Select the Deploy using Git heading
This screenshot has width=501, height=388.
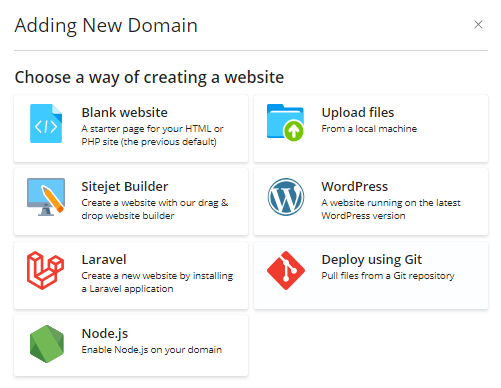pyautogui.click(x=372, y=260)
